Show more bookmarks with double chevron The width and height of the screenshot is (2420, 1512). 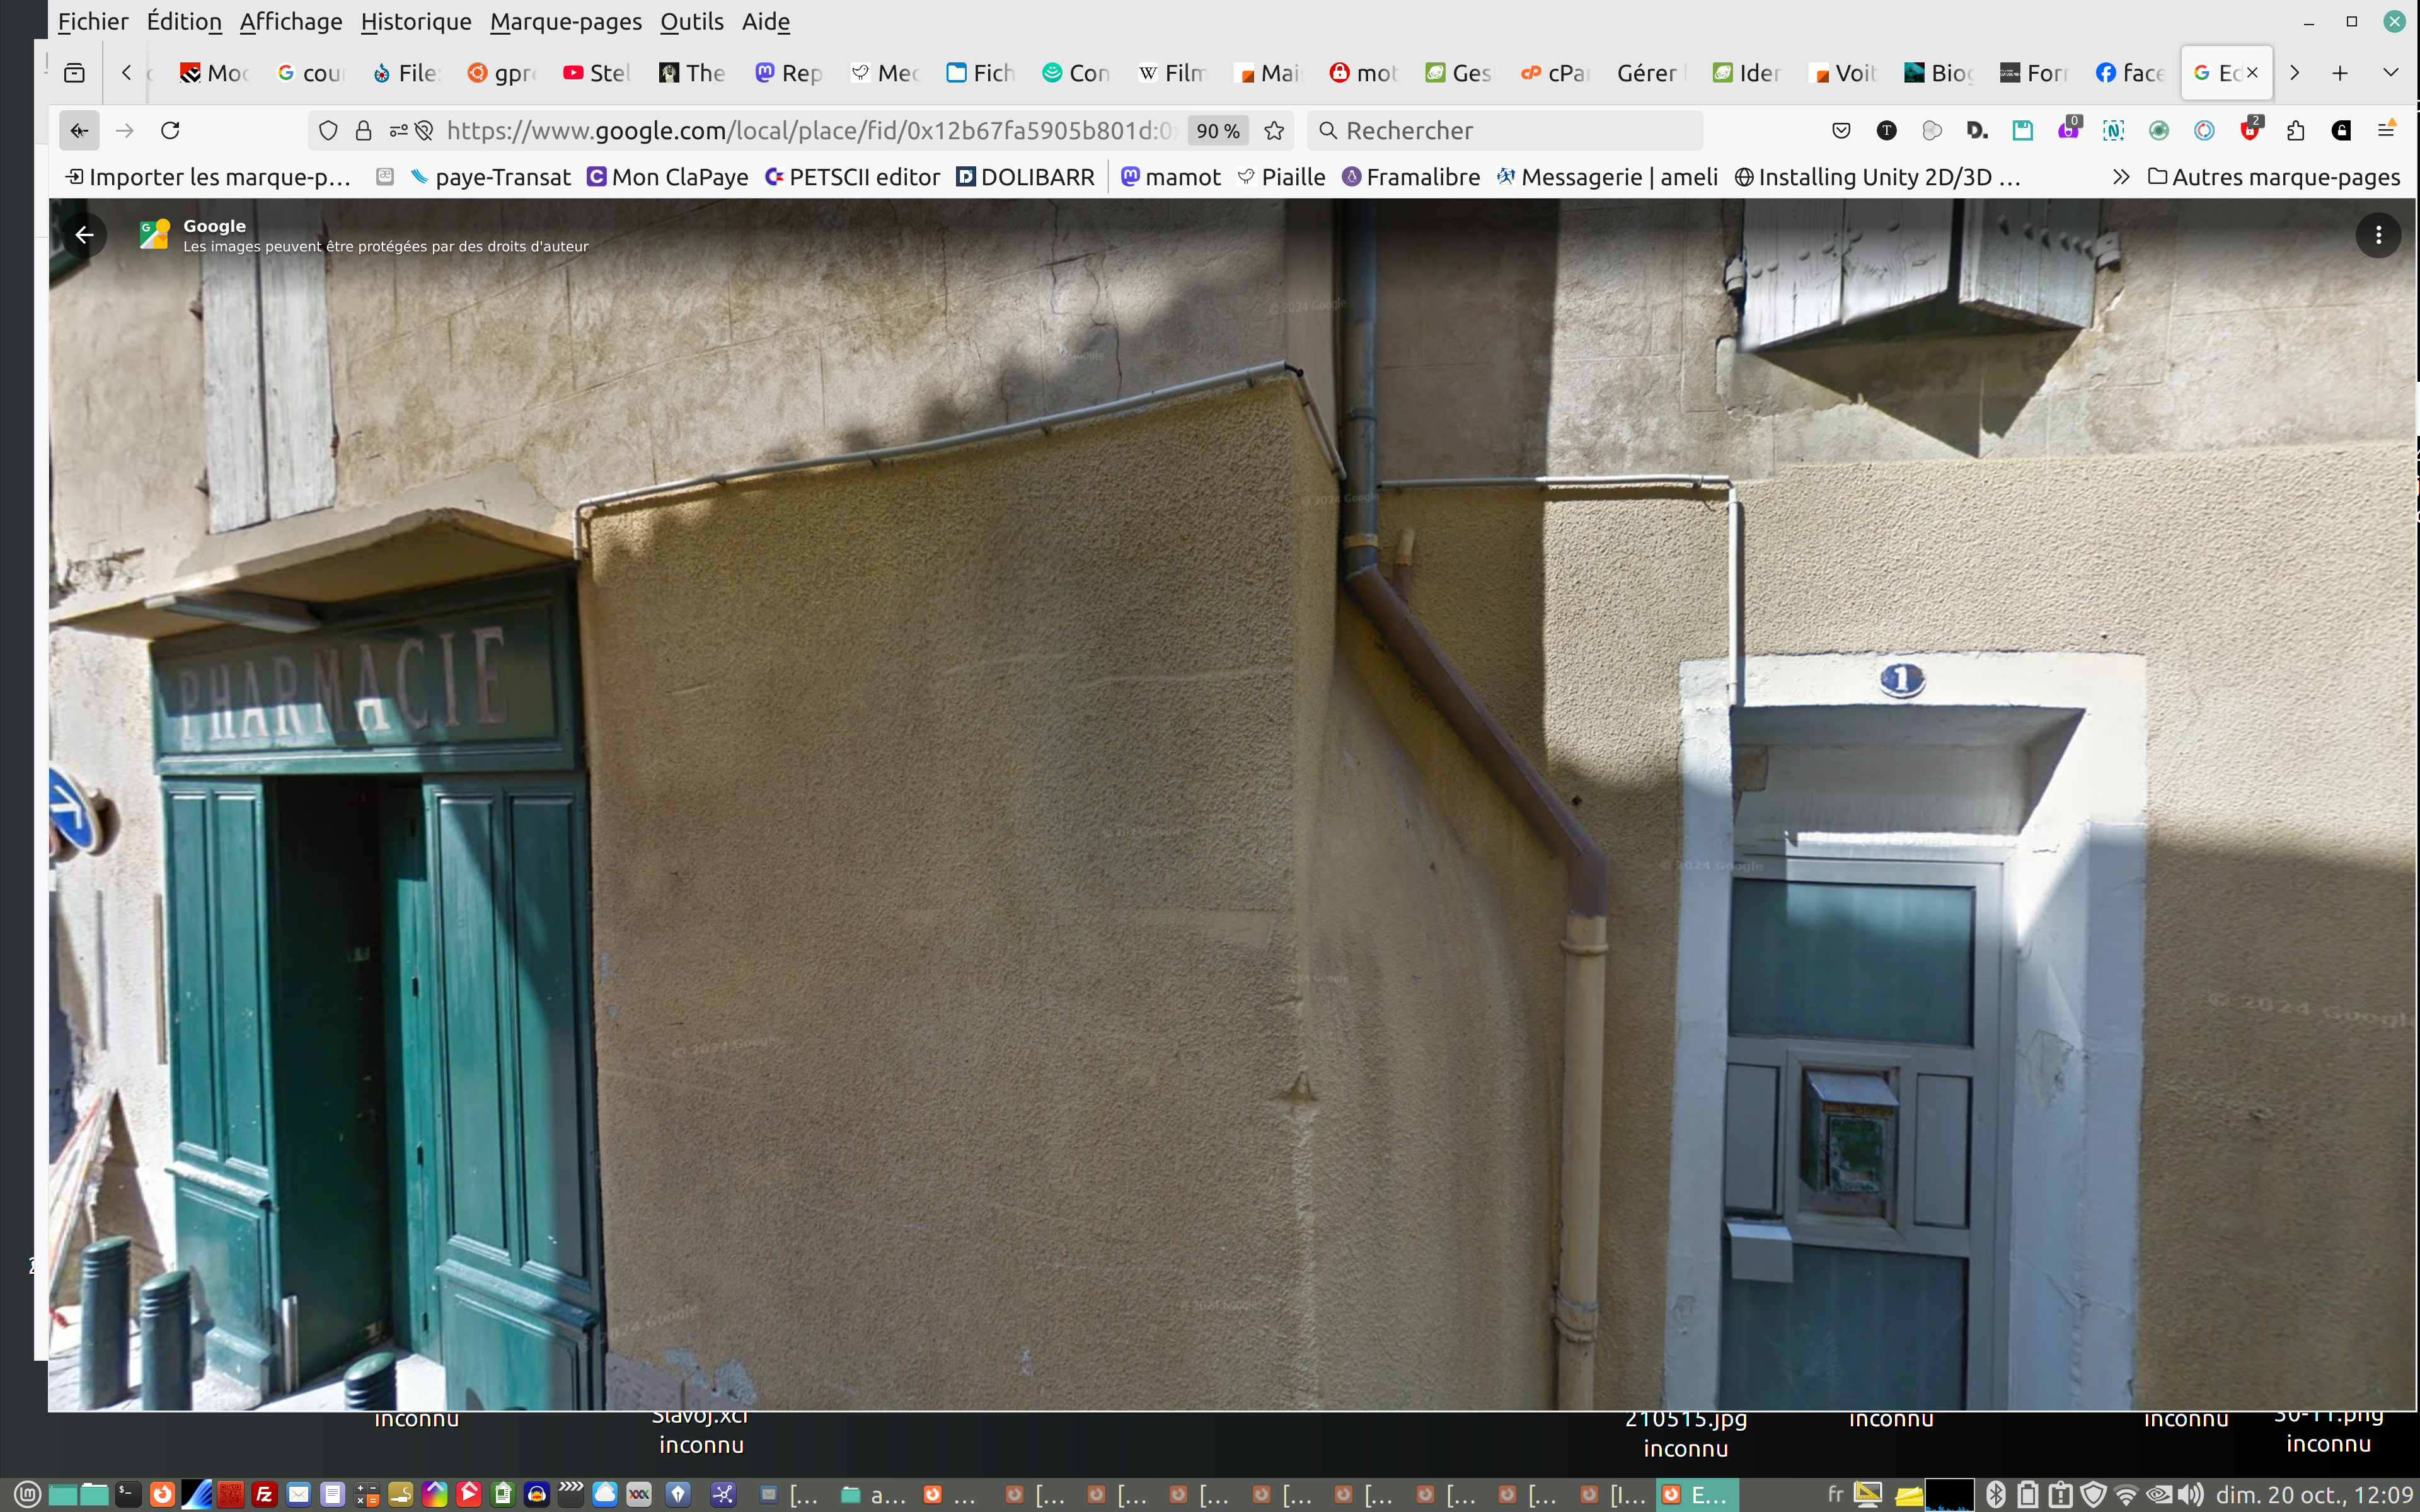point(2120,177)
